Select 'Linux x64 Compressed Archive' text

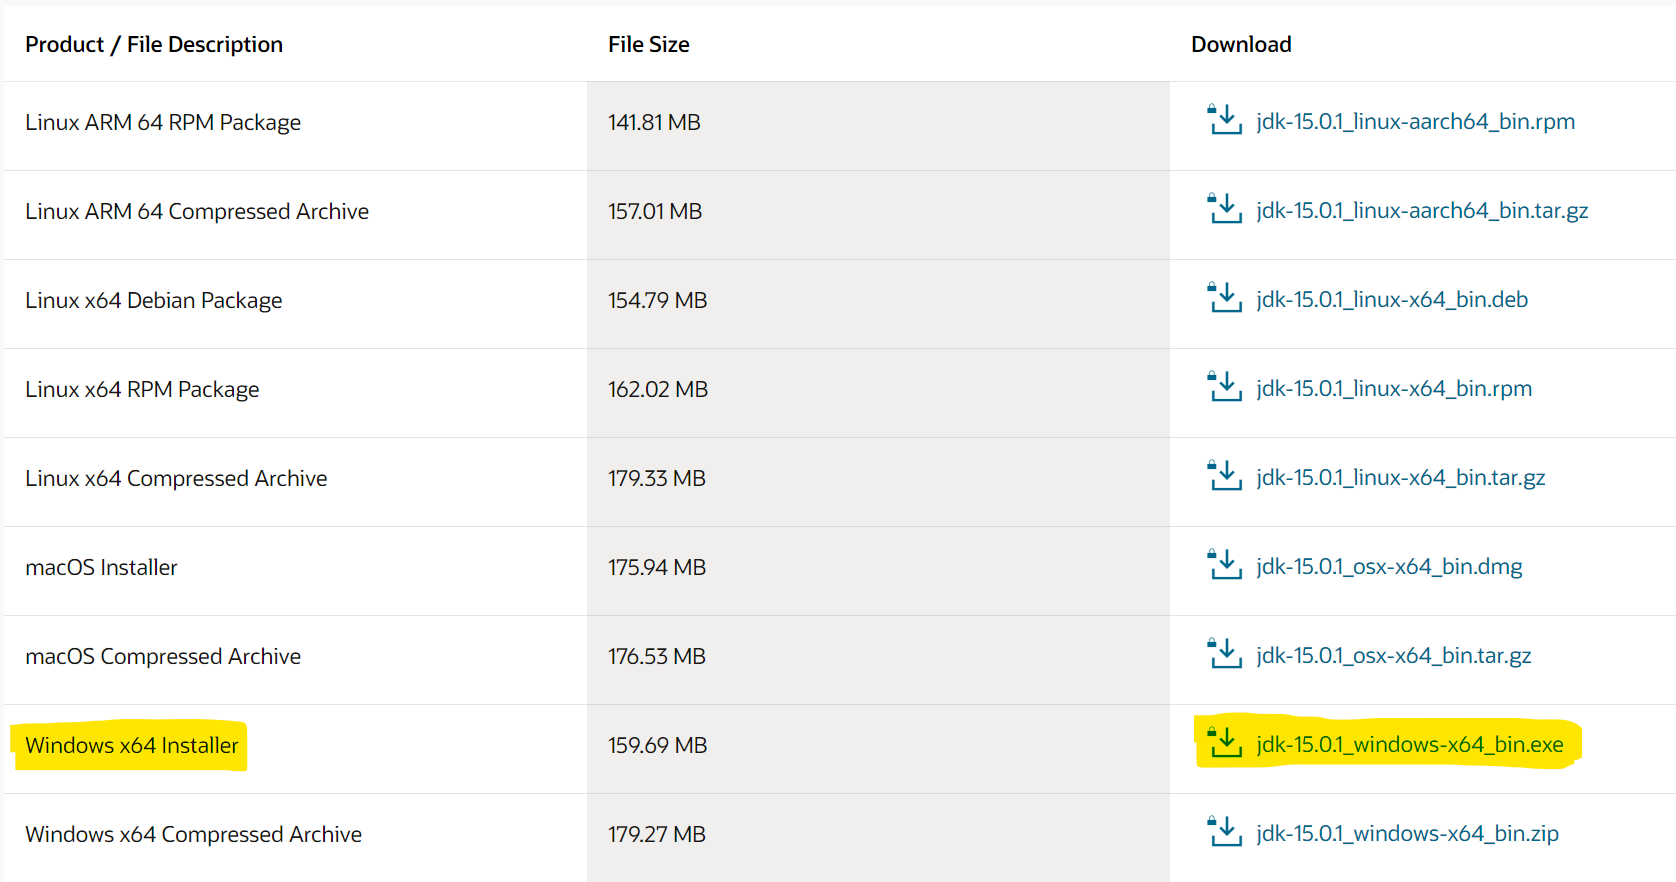click(x=176, y=479)
